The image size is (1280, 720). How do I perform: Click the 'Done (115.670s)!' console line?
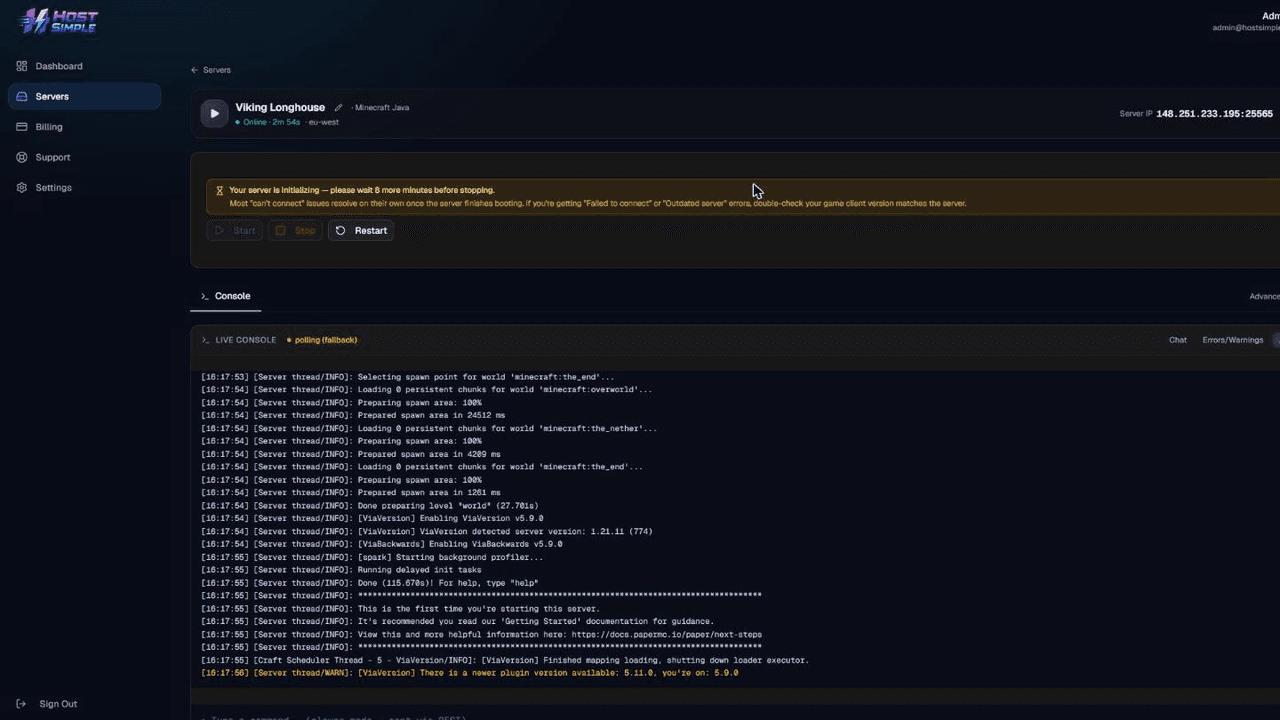[370, 583]
